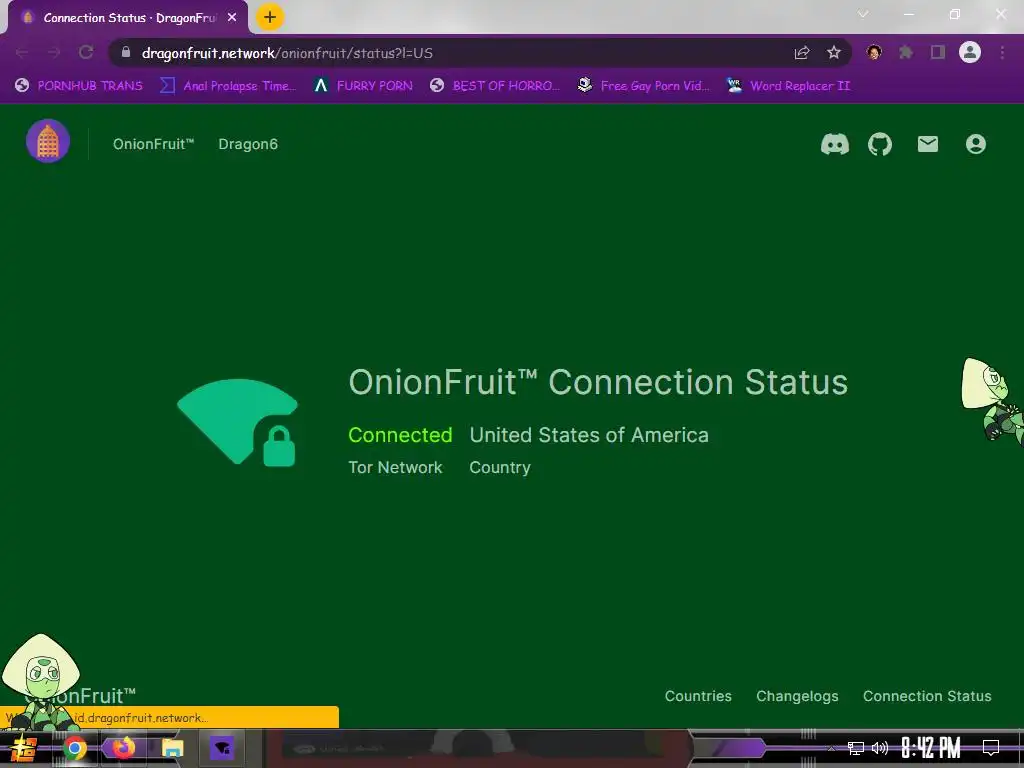1024x768 pixels.
Task: Click the Wi-Fi lock connection graphic
Action: pyautogui.click(x=238, y=423)
